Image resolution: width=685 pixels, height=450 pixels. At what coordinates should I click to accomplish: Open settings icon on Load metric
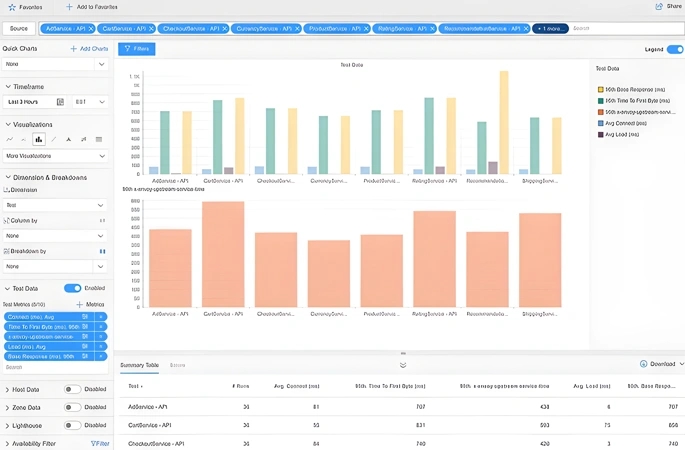click(85, 346)
